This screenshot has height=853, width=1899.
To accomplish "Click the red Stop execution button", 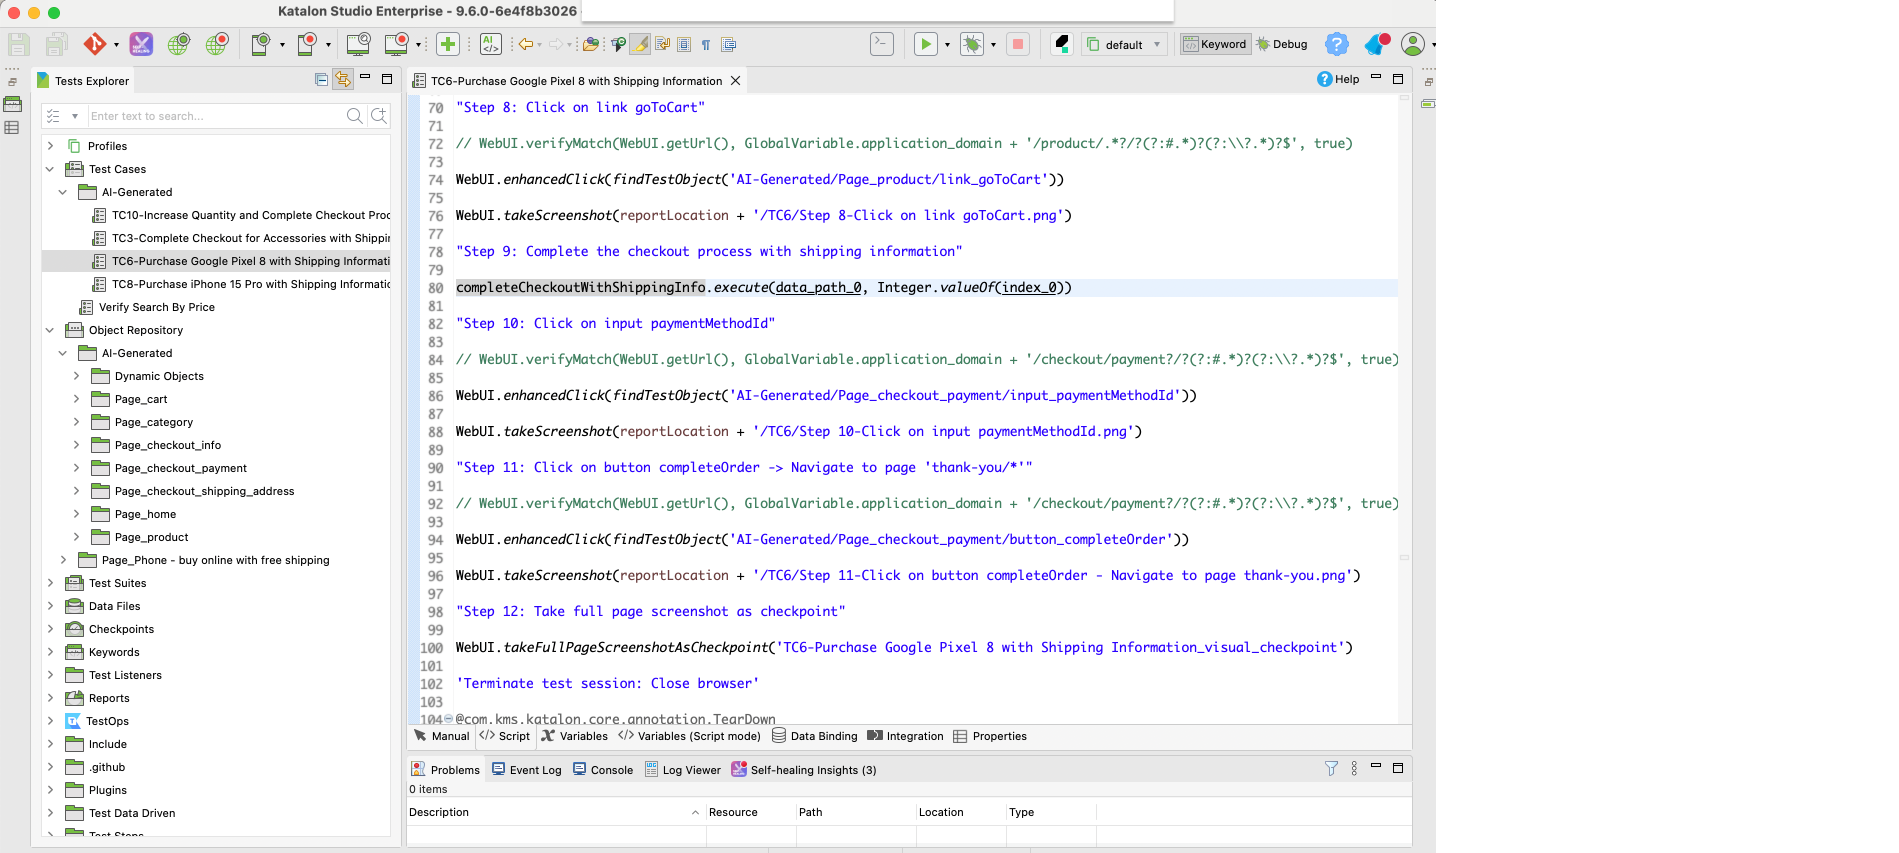I will [1018, 44].
